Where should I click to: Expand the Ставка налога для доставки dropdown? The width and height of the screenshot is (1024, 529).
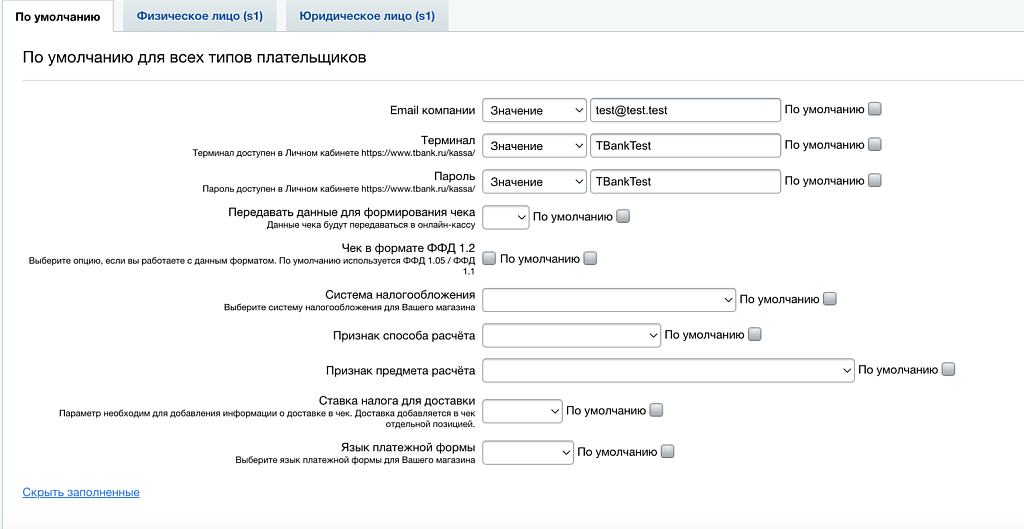pyautogui.click(x=523, y=410)
